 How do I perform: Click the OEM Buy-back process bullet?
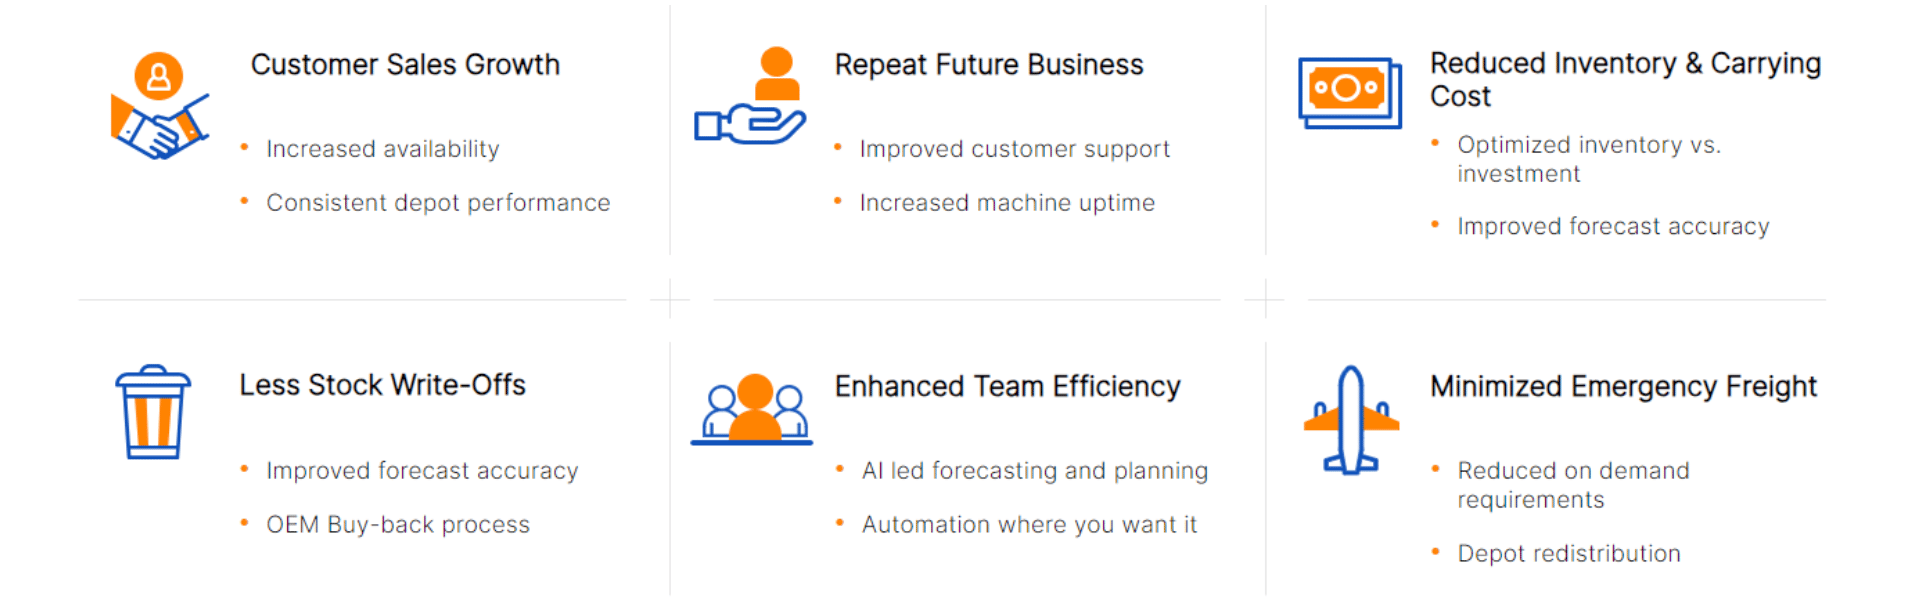(x=398, y=525)
